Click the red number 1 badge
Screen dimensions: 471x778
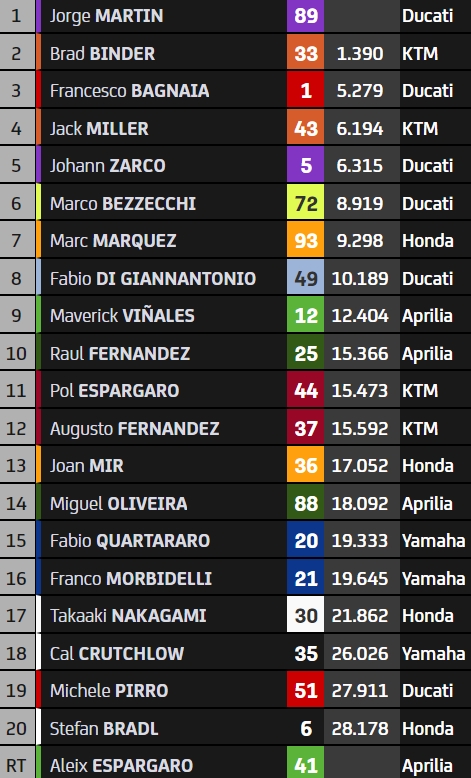(x=305, y=91)
